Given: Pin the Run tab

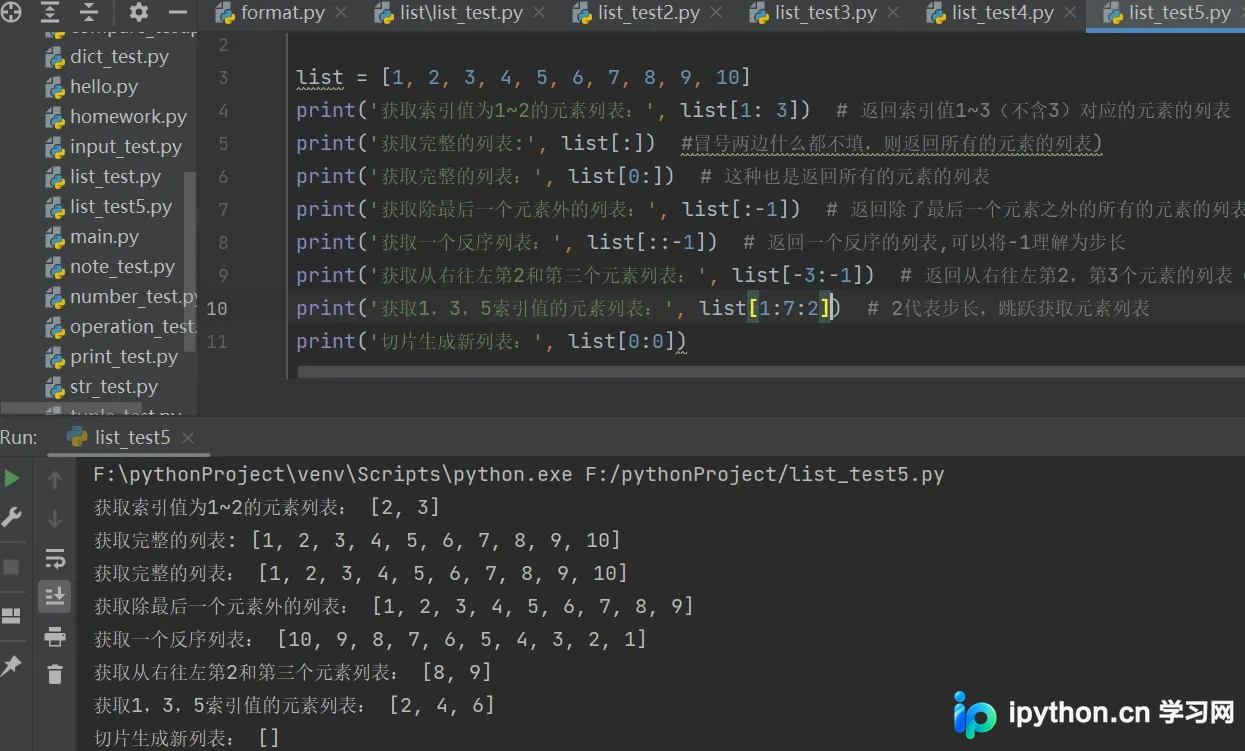Looking at the screenshot, I should (11, 665).
